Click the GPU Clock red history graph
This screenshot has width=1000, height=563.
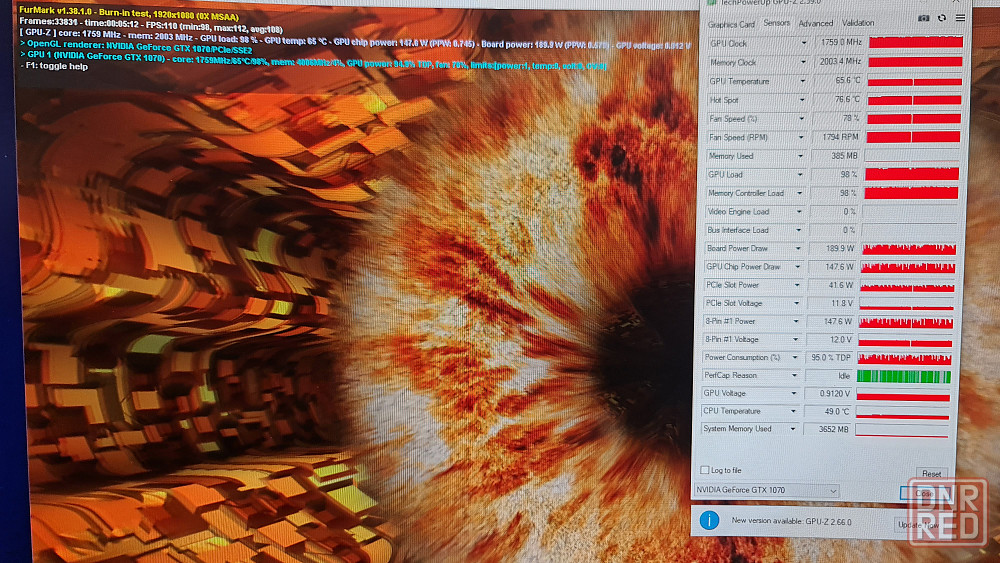[916, 42]
